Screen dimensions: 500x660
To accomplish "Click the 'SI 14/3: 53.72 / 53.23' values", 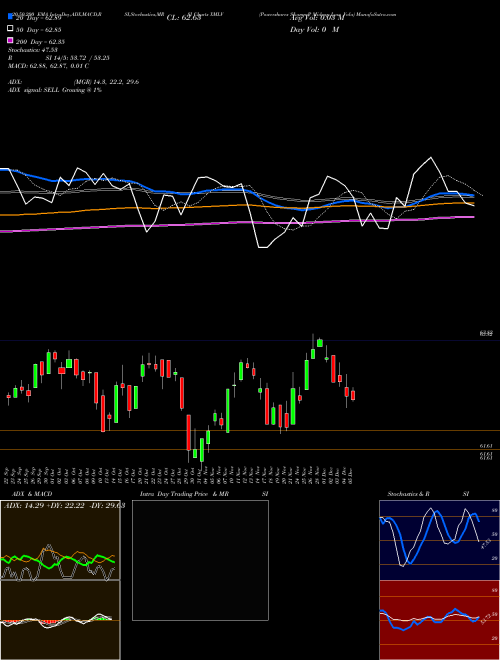I will click(78, 58).
